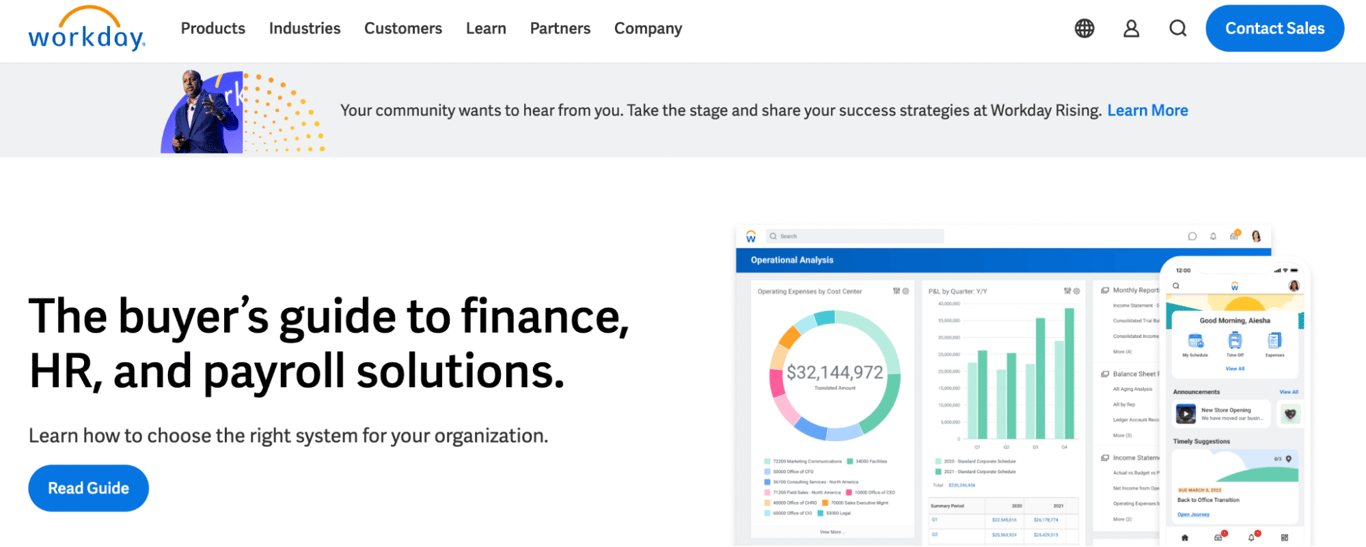
Task: Follow the Learn More banner link
Action: tap(1148, 111)
